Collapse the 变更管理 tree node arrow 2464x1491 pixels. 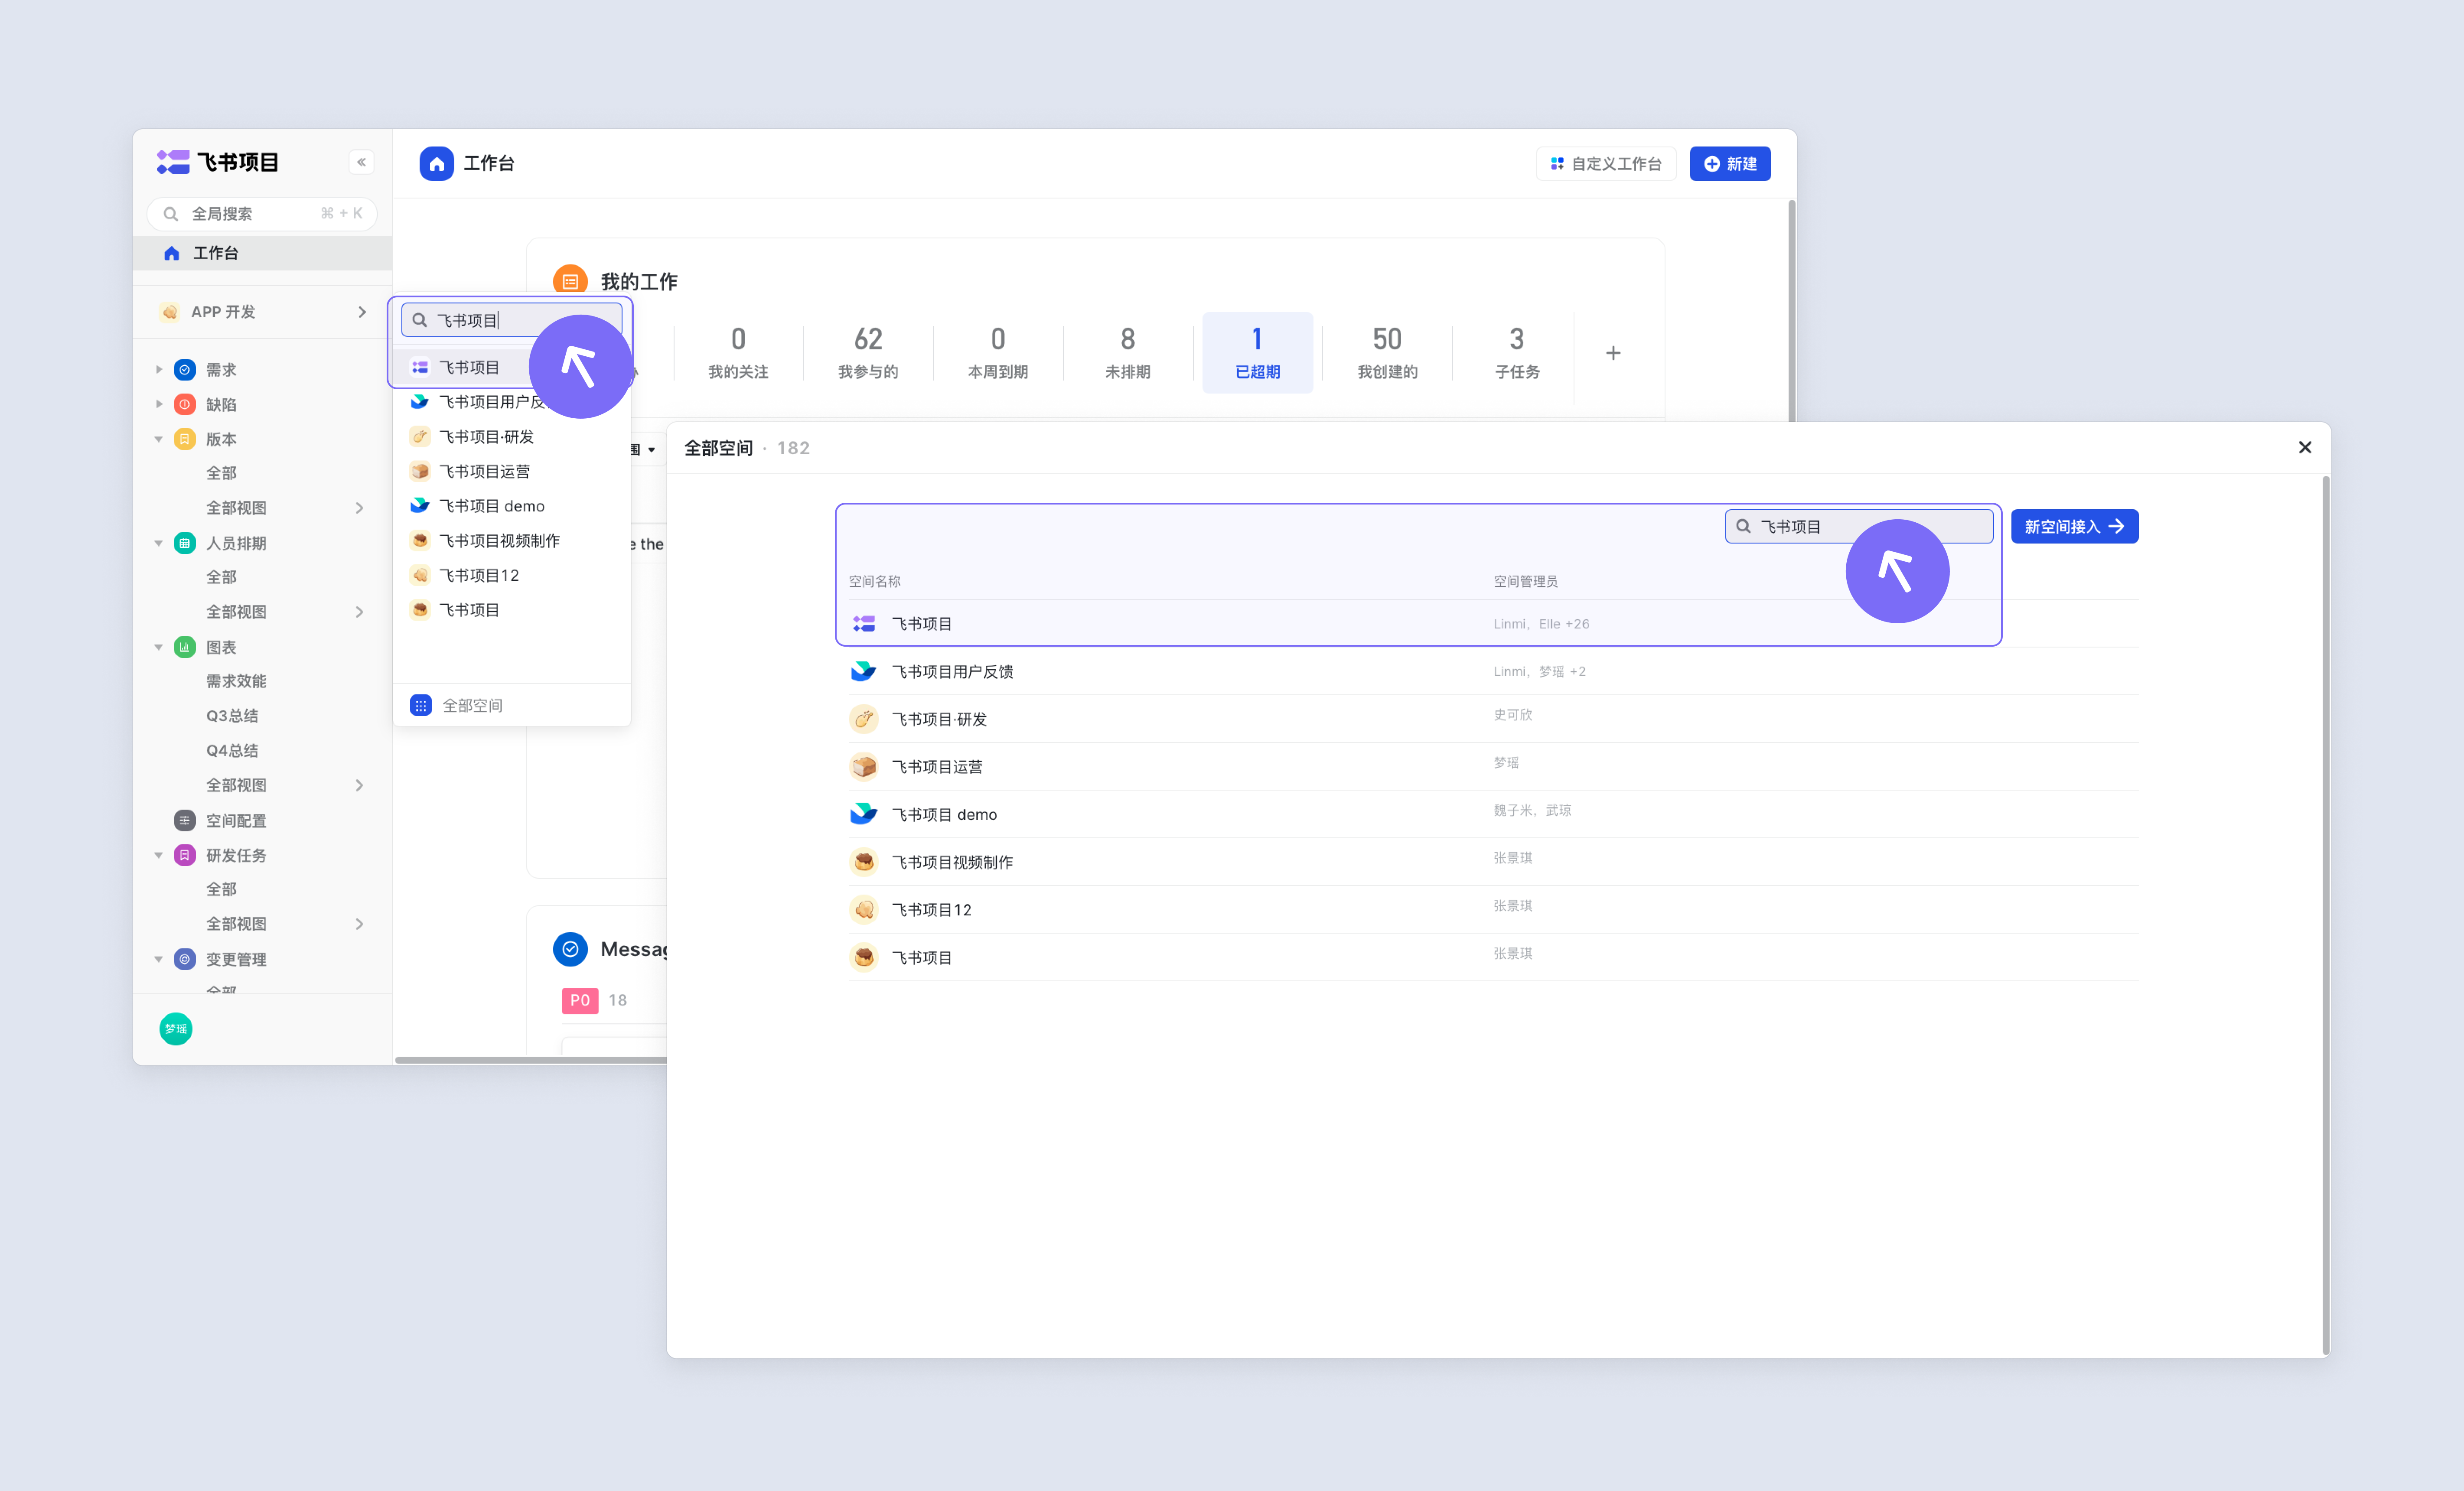[x=159, y=959]
